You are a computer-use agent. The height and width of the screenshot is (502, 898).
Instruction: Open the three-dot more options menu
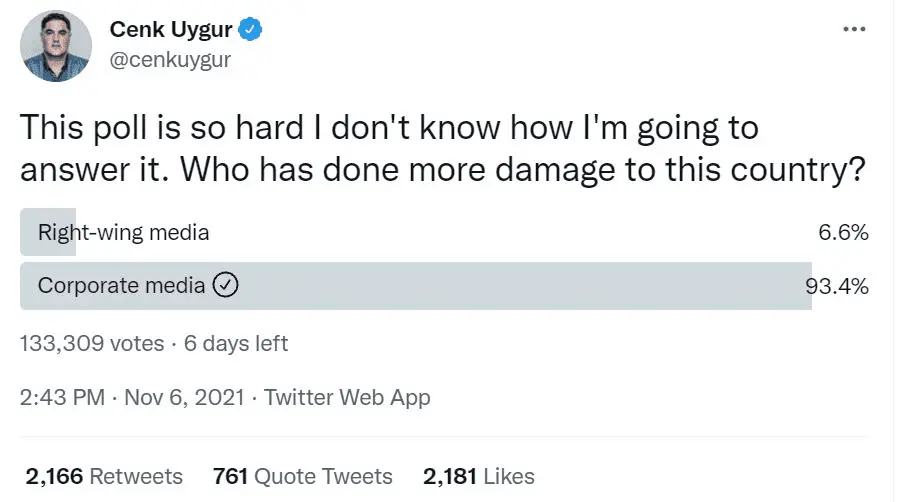[854, 29]
